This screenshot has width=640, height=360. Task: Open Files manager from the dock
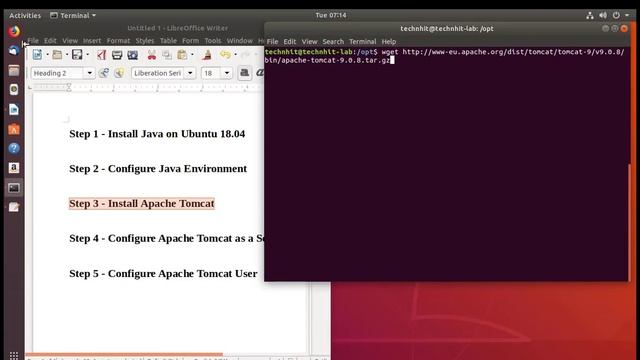(x=14, y=70)
